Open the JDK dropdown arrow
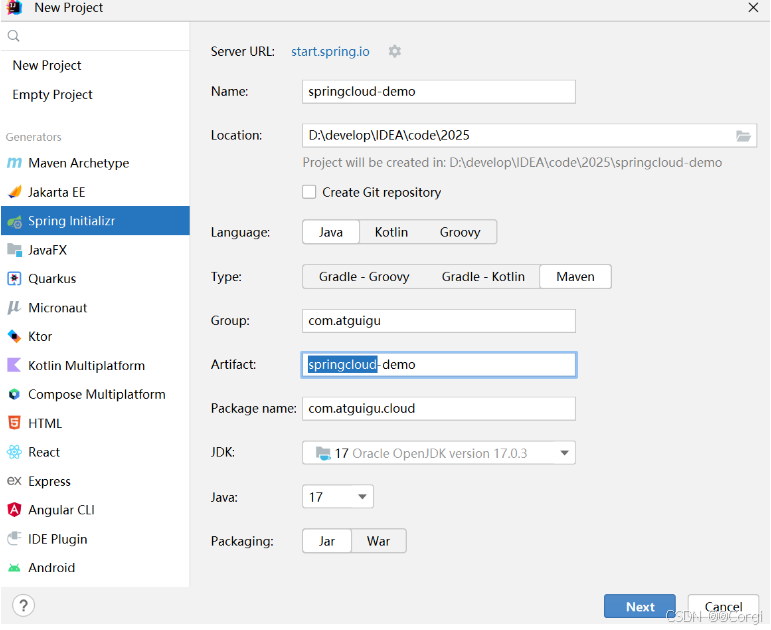 coord(564,453)
